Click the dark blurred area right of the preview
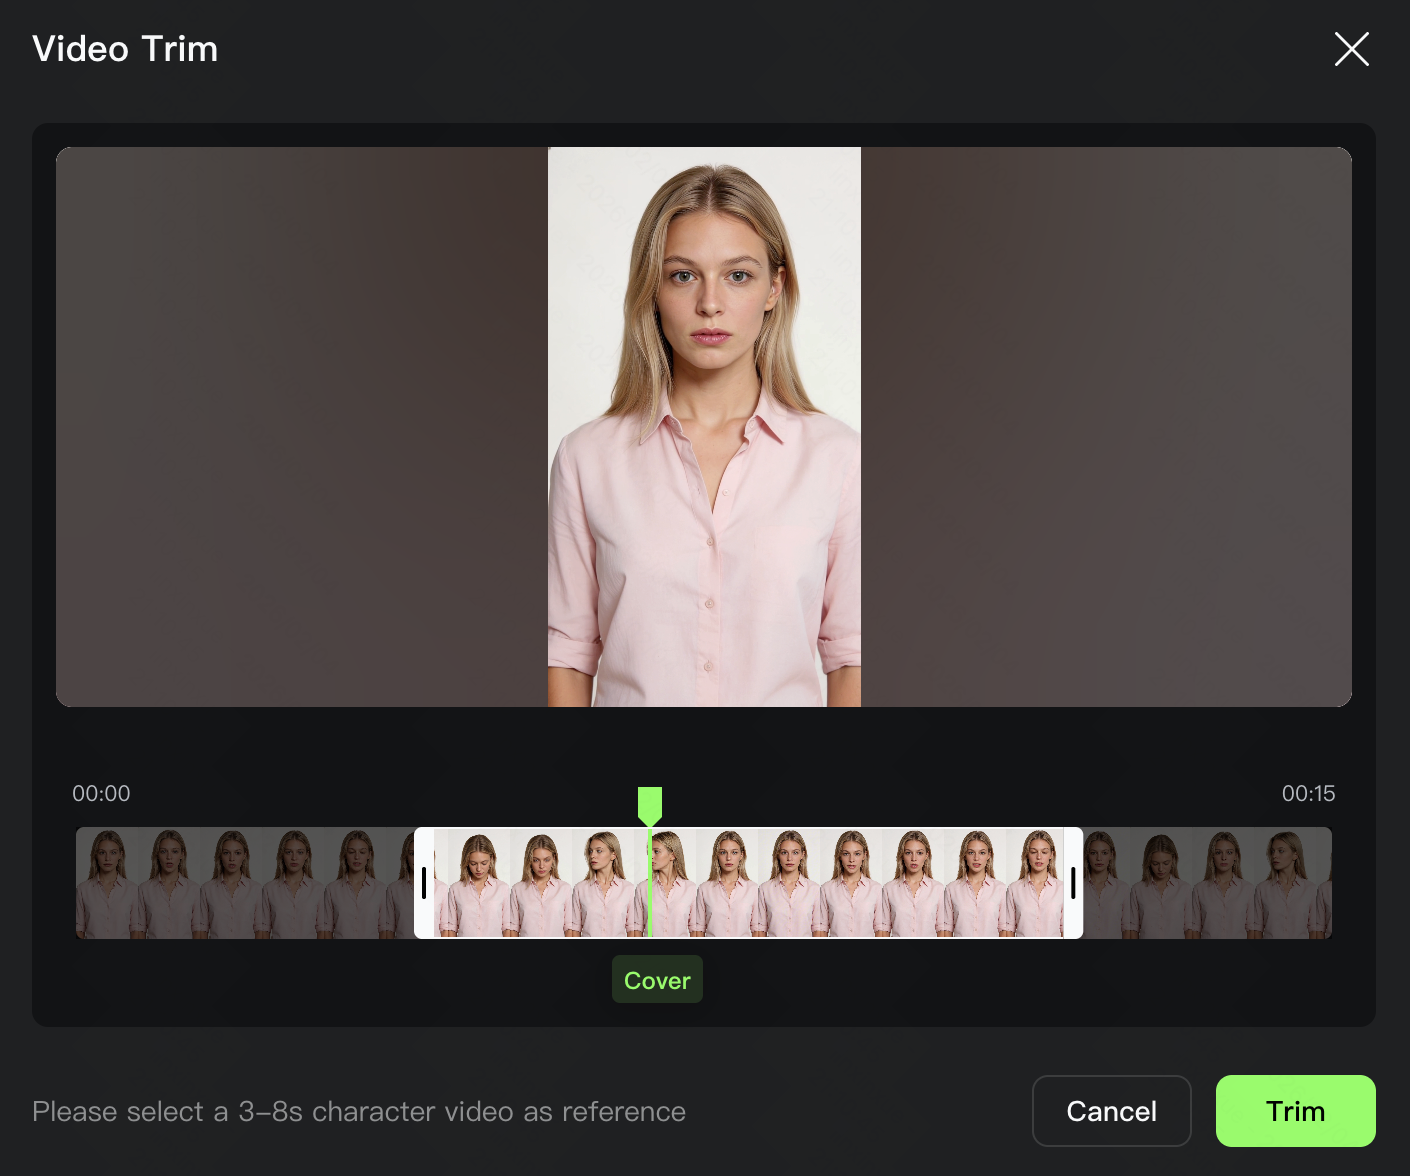Viewport: 1410px width, 1176px height. pyautogui.click(x=1105, y=427)
